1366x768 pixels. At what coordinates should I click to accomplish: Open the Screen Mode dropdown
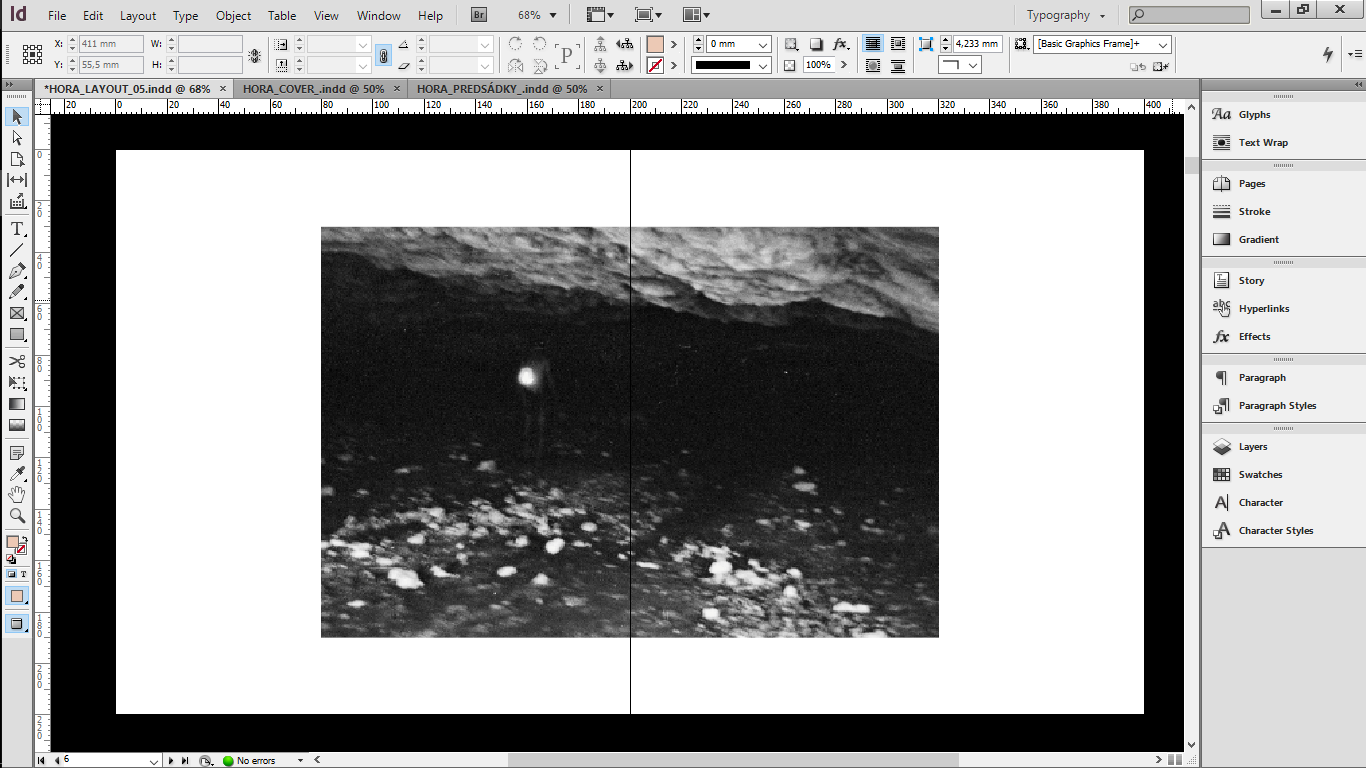pos(647,15)
